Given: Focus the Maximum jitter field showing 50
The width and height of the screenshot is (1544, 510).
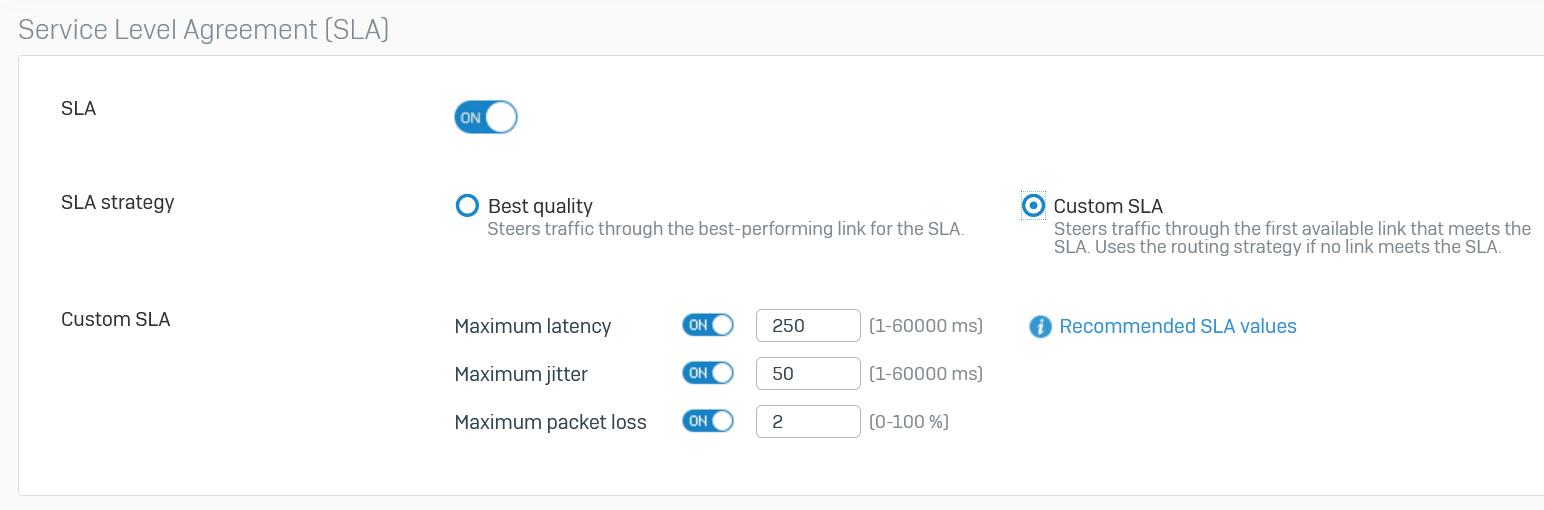Looking at the screenshot, I should coord(808,374).
